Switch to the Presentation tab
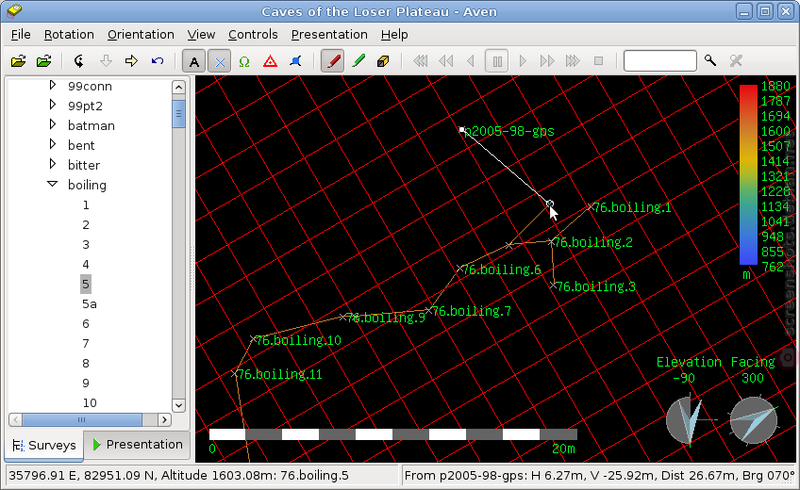800x490 pixels. pyautogui.click(x=138, y=445)
